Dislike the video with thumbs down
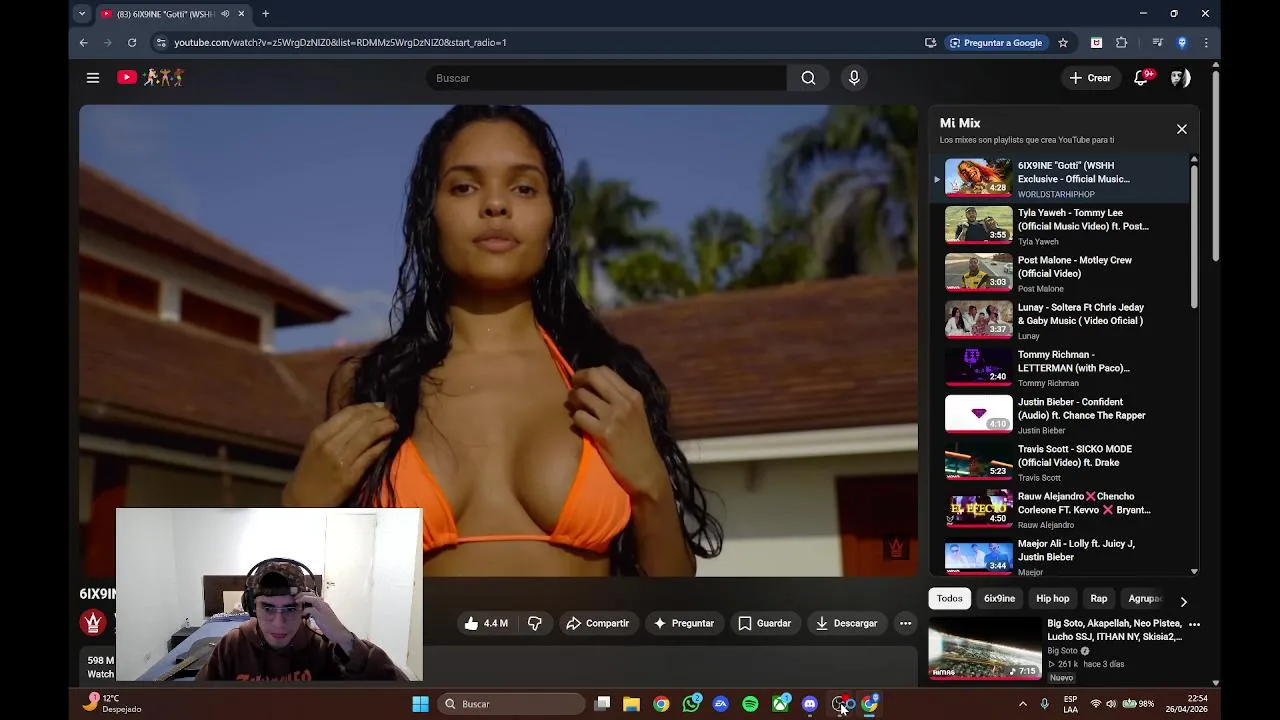This screenshot has height=720, width=1280. point(535,623)
